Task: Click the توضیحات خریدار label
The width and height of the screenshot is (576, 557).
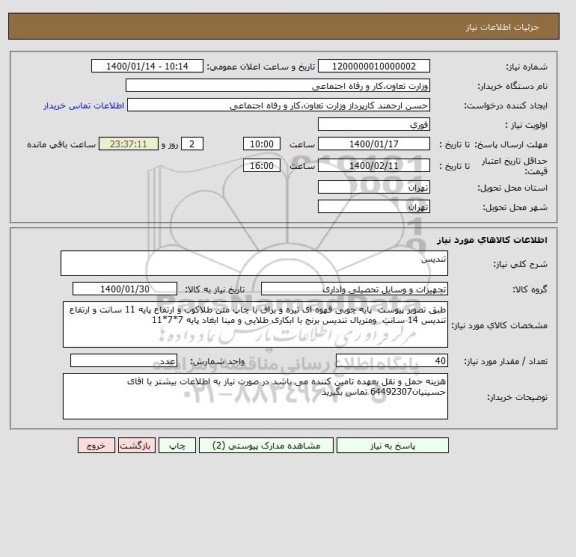Action: (517, 397)
